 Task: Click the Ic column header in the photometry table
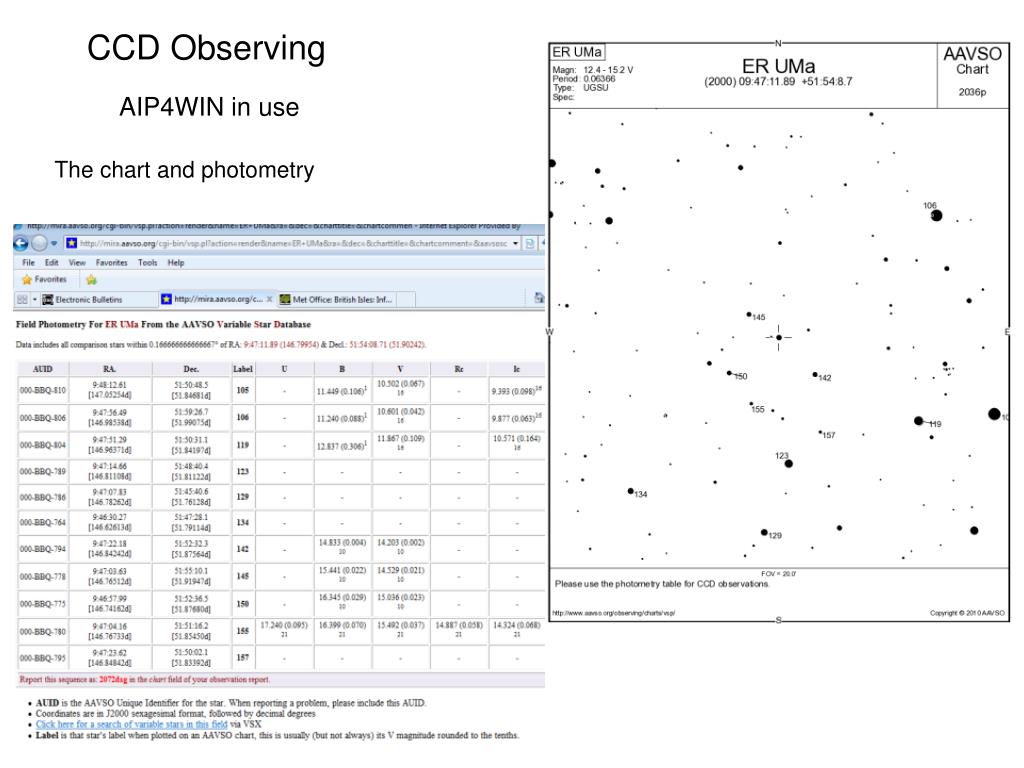point(517,369)
